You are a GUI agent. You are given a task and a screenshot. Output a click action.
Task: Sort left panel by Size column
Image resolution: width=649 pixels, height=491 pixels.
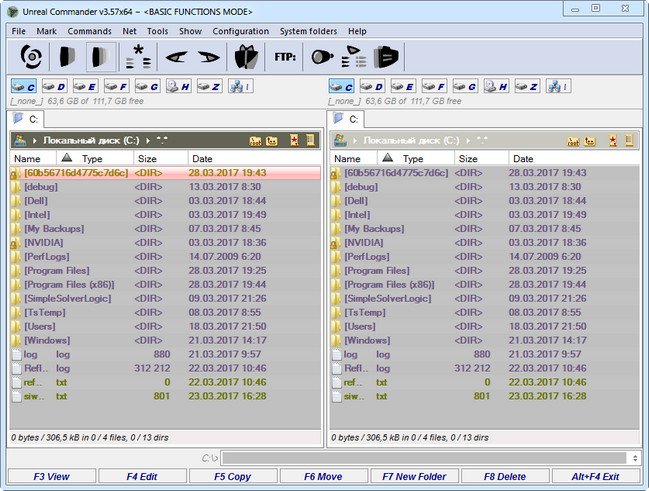click(x=160, y=159)
